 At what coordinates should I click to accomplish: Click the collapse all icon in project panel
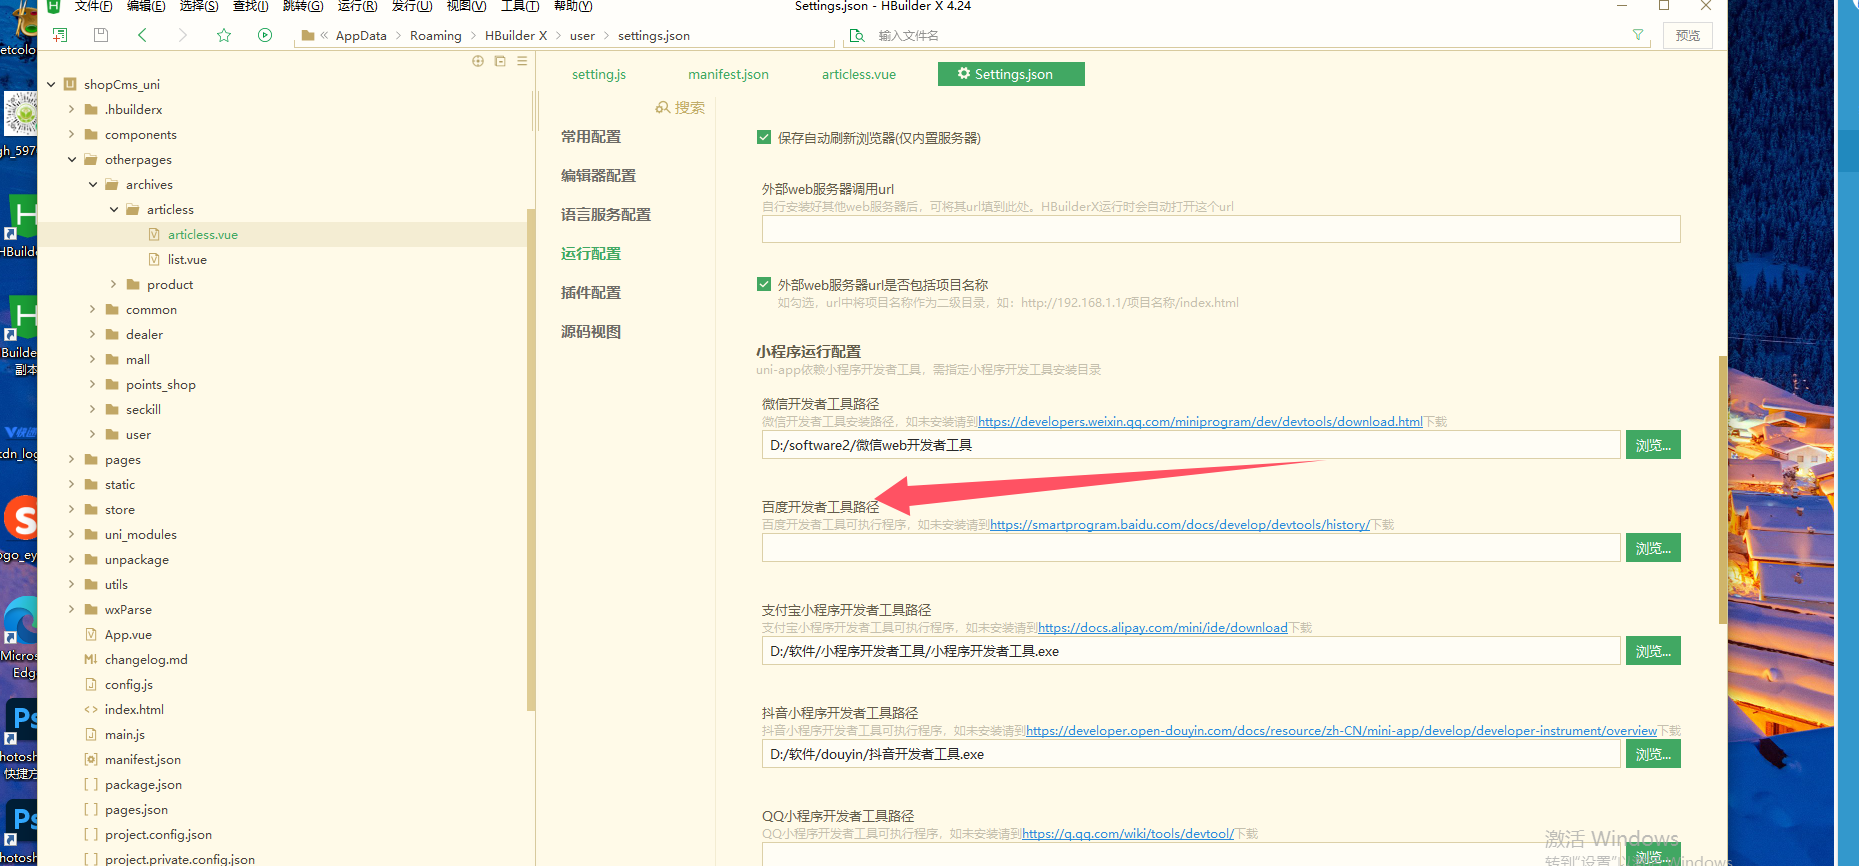500,61
